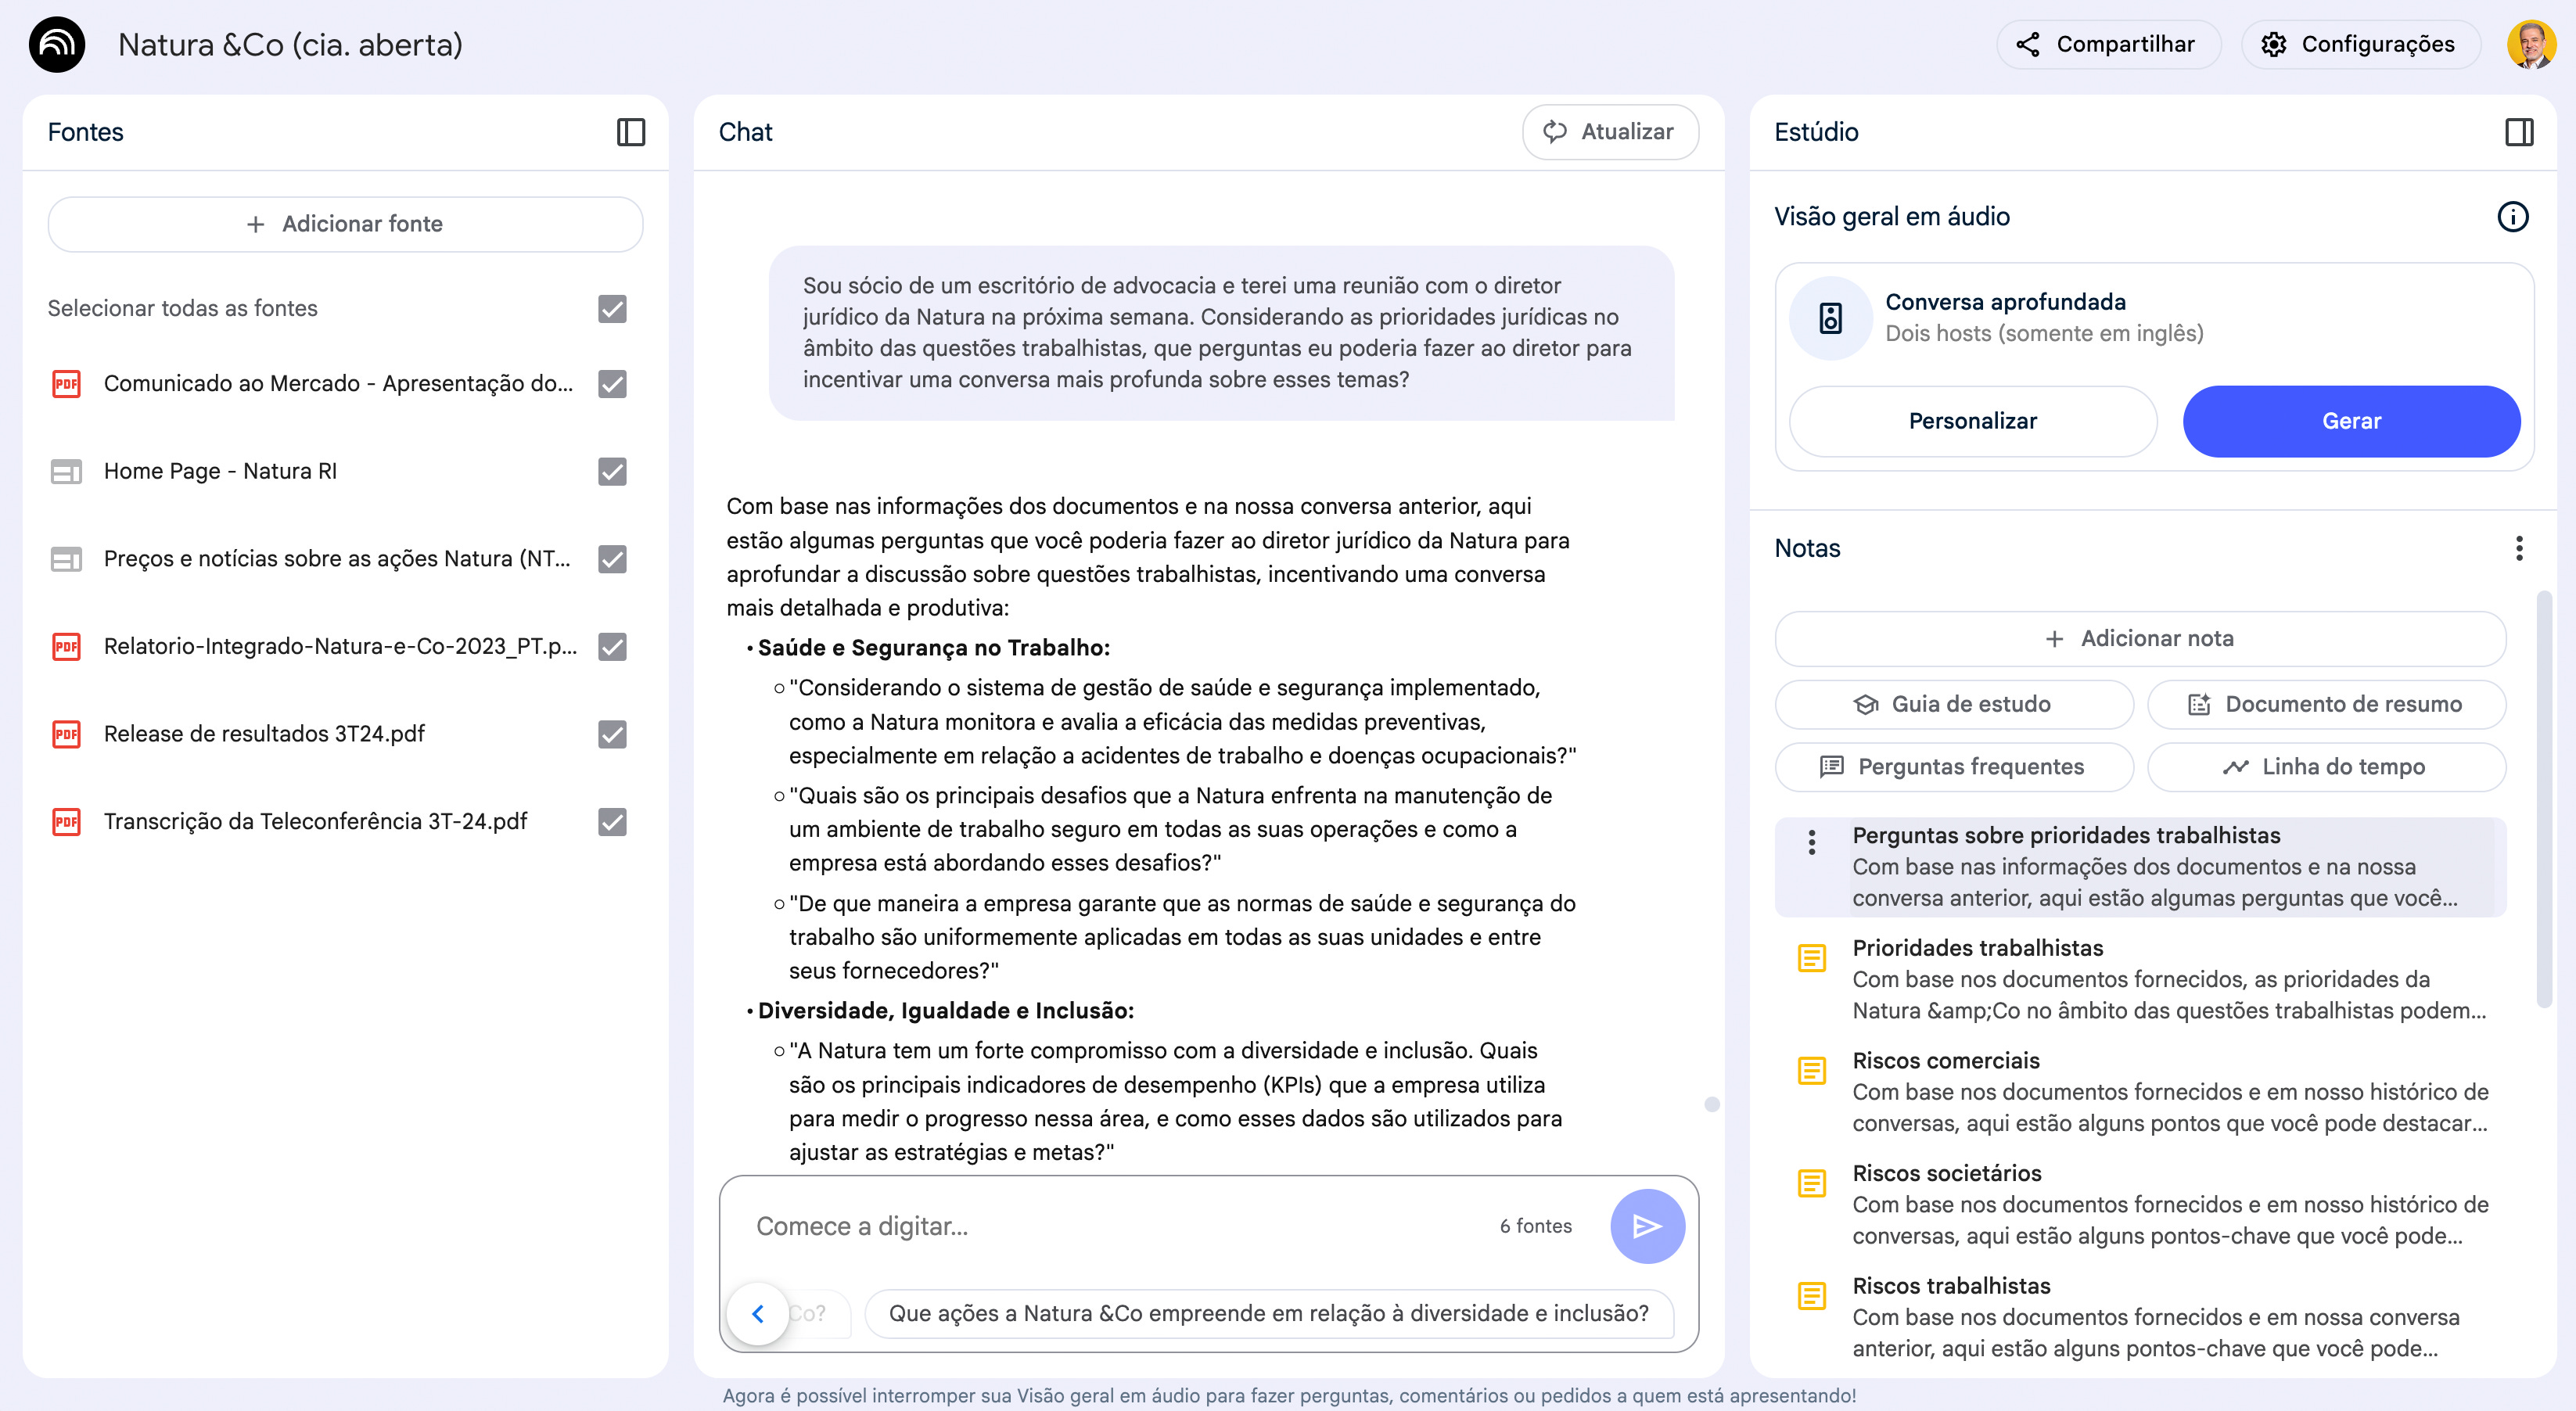Open options for Perguntas sobre prioridades note
The height and width of the screenshot is (1411, 2576).
1811,843
